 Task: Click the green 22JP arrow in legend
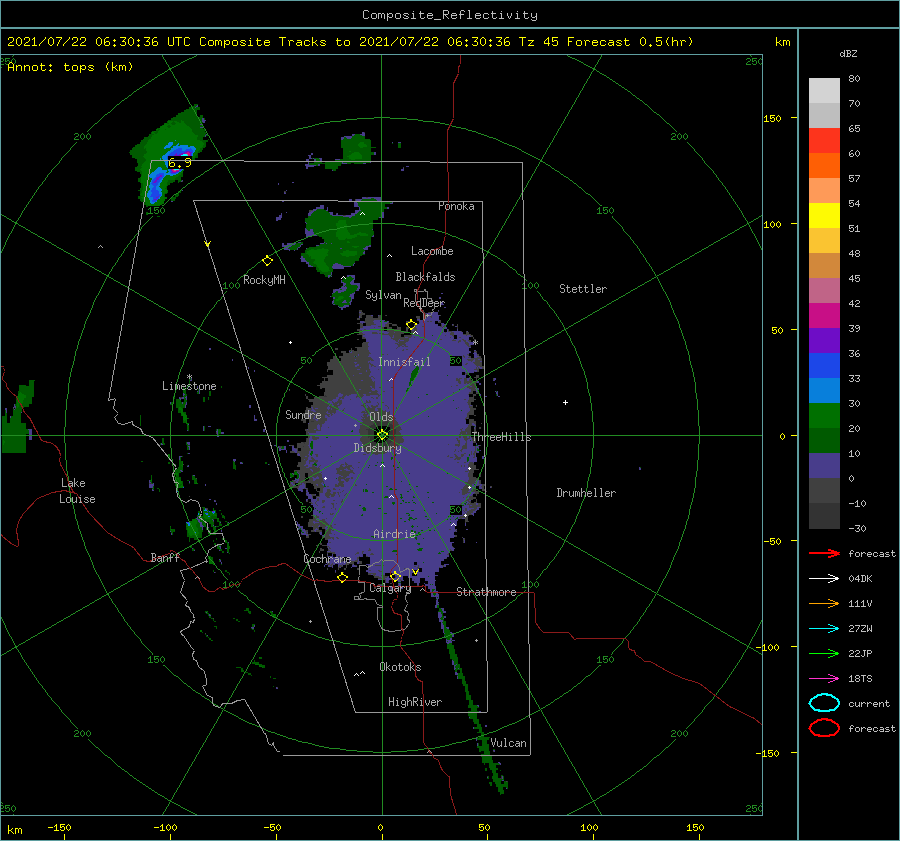click(824, 653)
